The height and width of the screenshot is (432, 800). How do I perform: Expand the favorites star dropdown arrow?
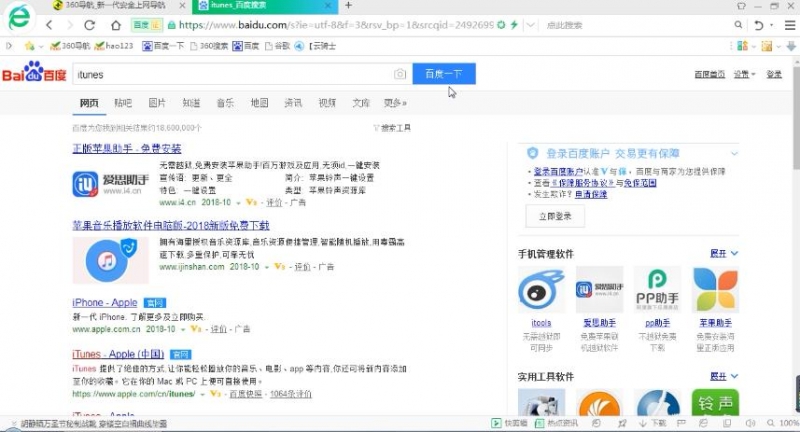tap(41, 47)
